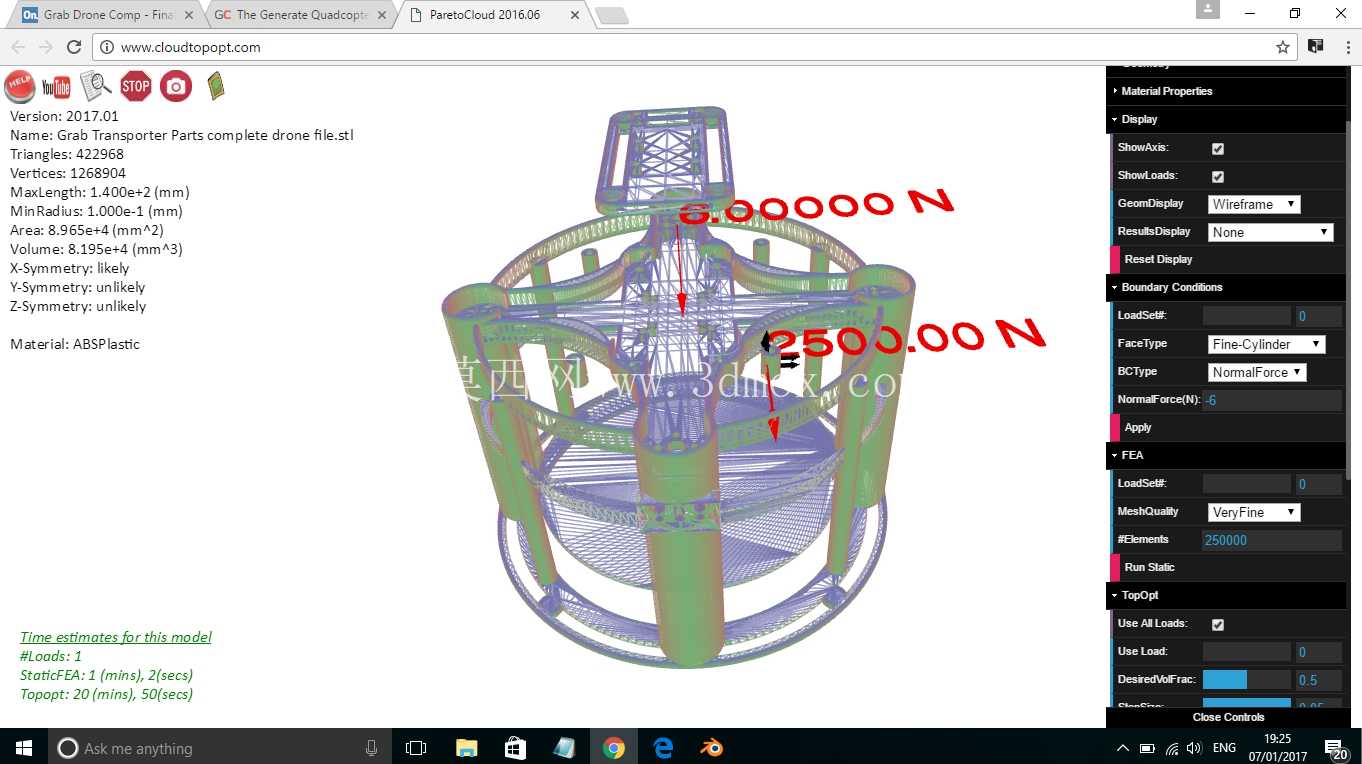The width and height of the screenshot is (1362, 764).
Task: Click the document with magnifier icon
Action: tap(96, 86)
